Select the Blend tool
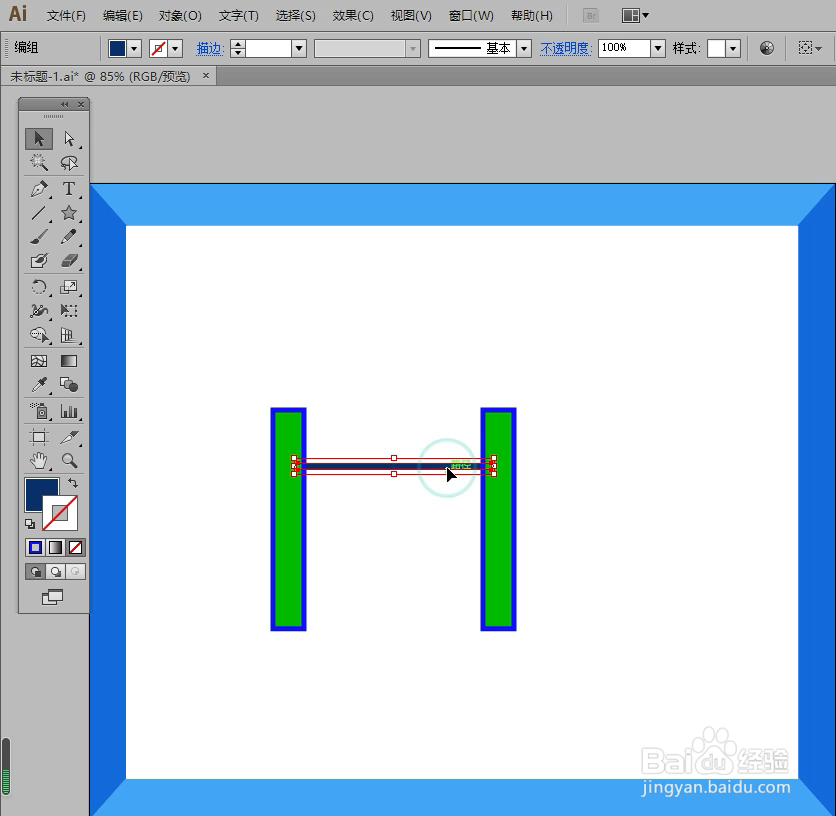Image resolution: width=836 pixels, height=816 pixels. point(69,385)
